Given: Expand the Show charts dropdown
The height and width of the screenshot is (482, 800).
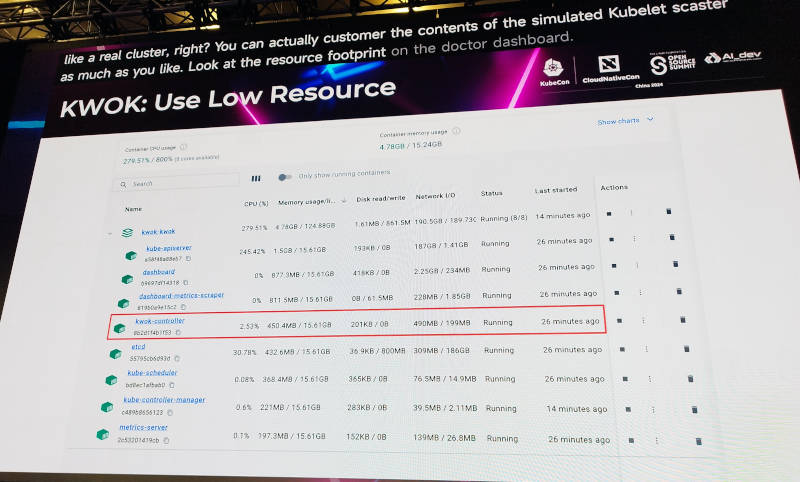Looking at the screenshot, I should tap(626, 121).
